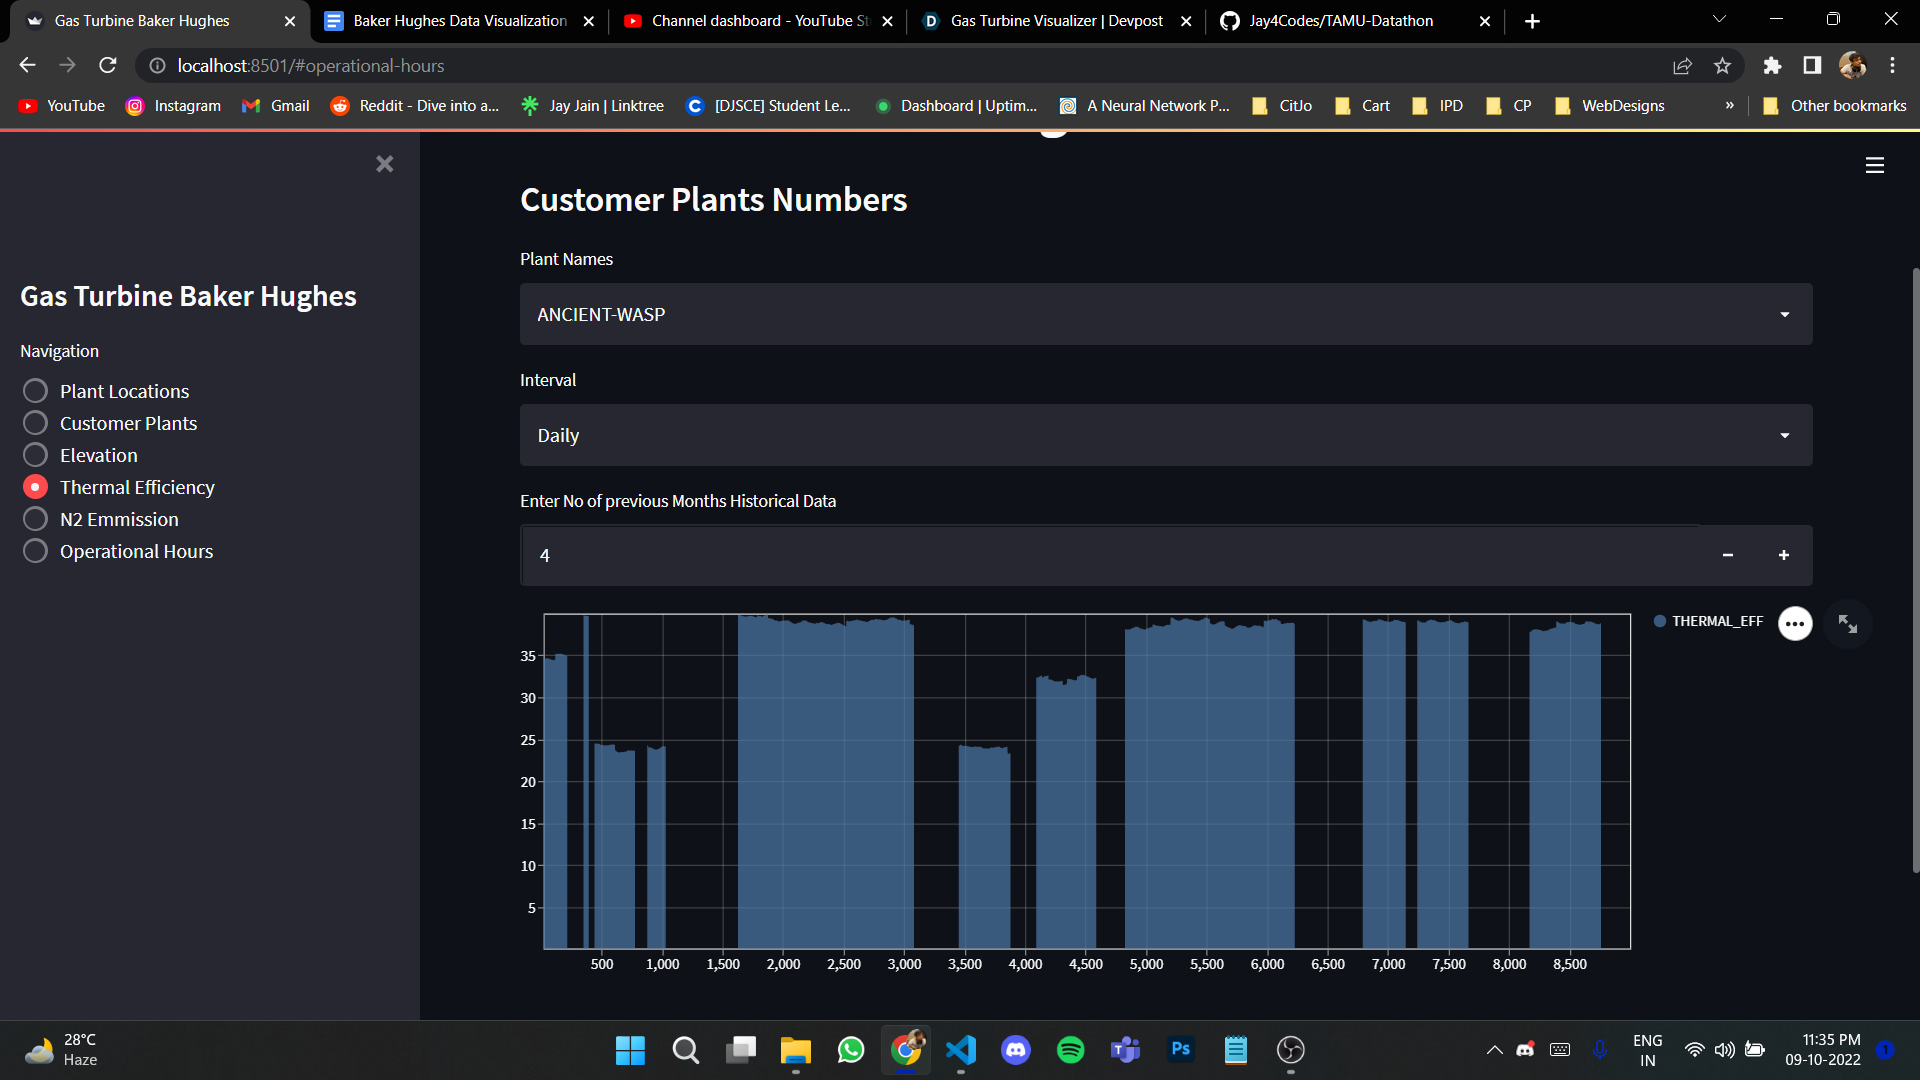Increase months with plus button

click(1783, 556)
